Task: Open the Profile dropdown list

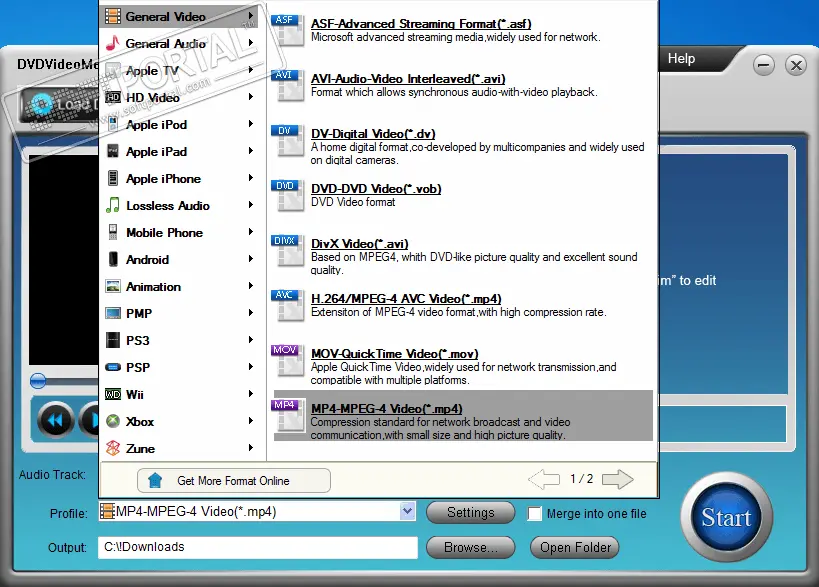Action: point(407,512)
